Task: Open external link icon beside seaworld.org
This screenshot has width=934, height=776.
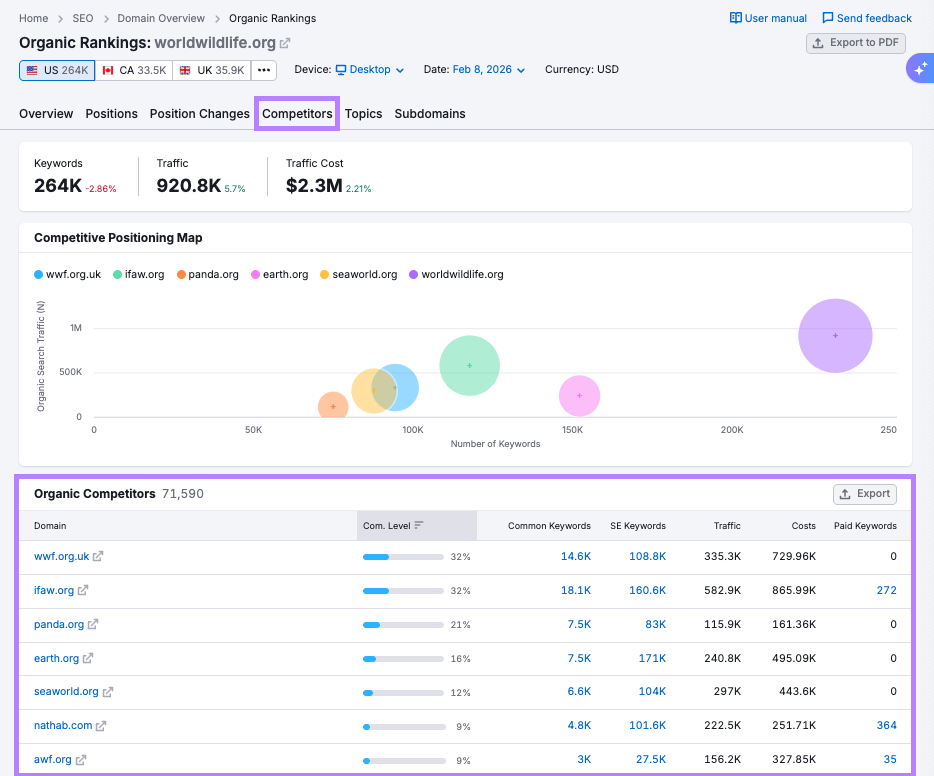Action: coord(108,692)
